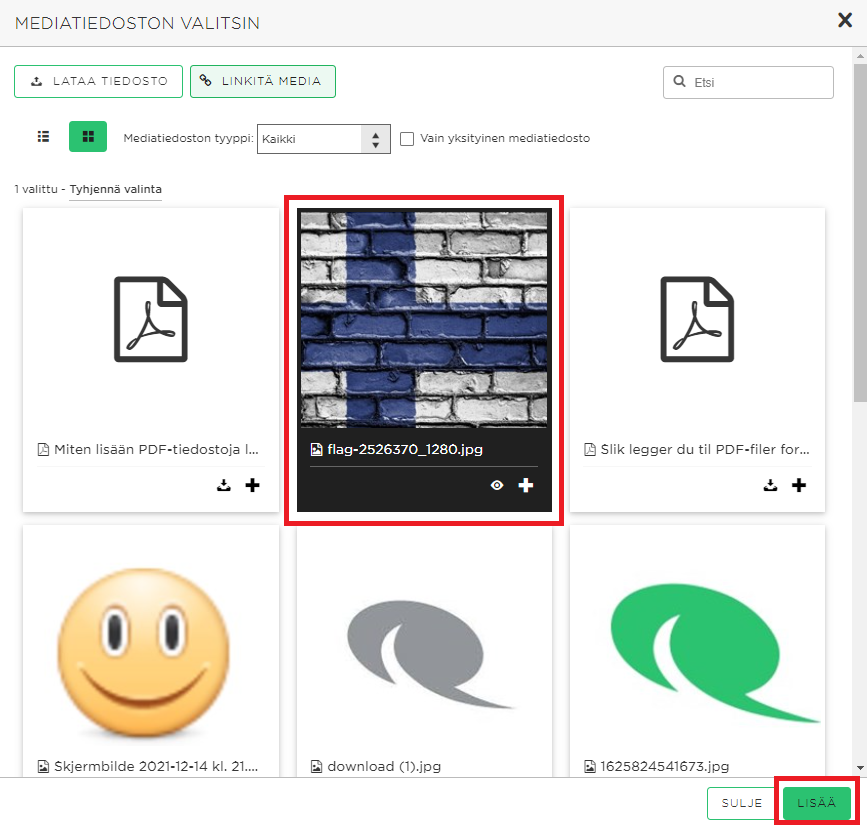Viewport: 867px width, 826px height.
Task: Enable Vain yksityinen mediatiedosto checkbox
Action: tap(407, 139)
